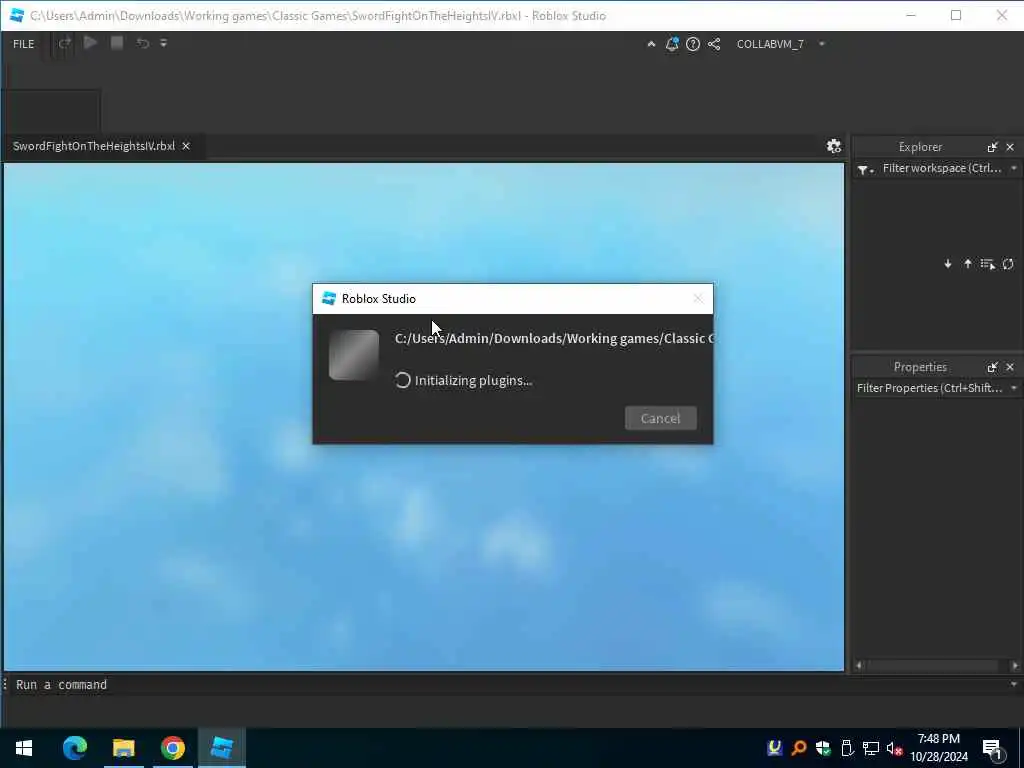
Task: Open Google Chrome from the taskbar
Action: [x=173, y=748]
